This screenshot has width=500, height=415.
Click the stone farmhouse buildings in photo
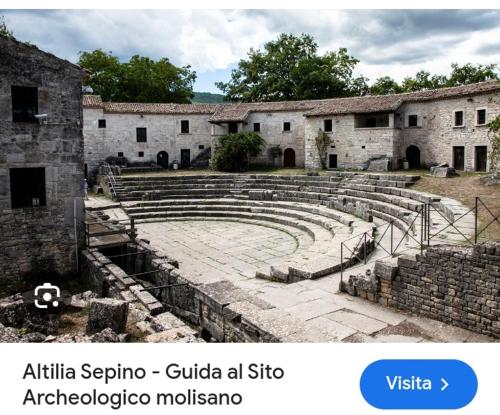click(x=292, y=133)
